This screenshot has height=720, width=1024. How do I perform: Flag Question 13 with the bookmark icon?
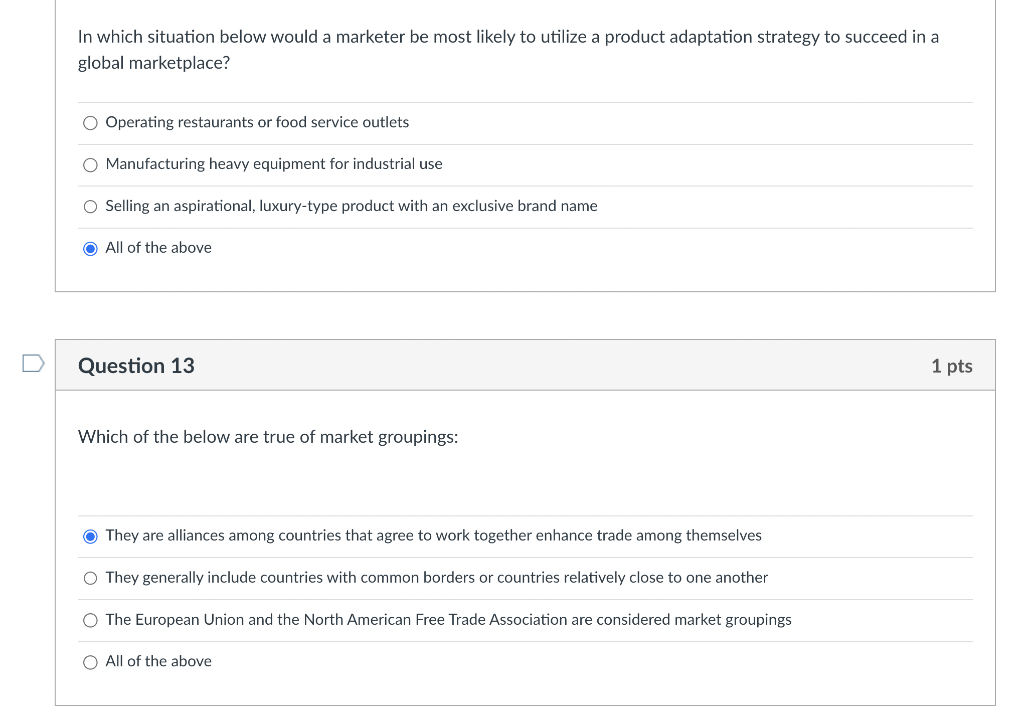pos(31,365)
